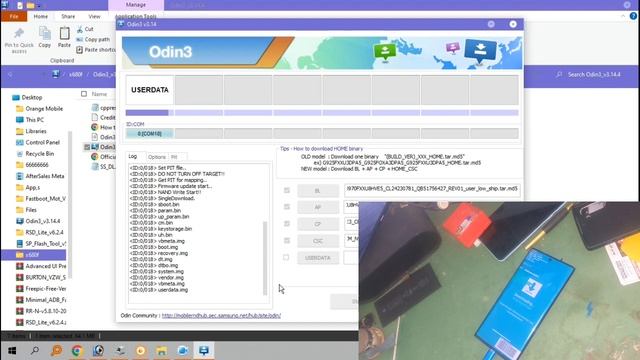Click the BL file button in Odin
640x360 pixels.
318,191
